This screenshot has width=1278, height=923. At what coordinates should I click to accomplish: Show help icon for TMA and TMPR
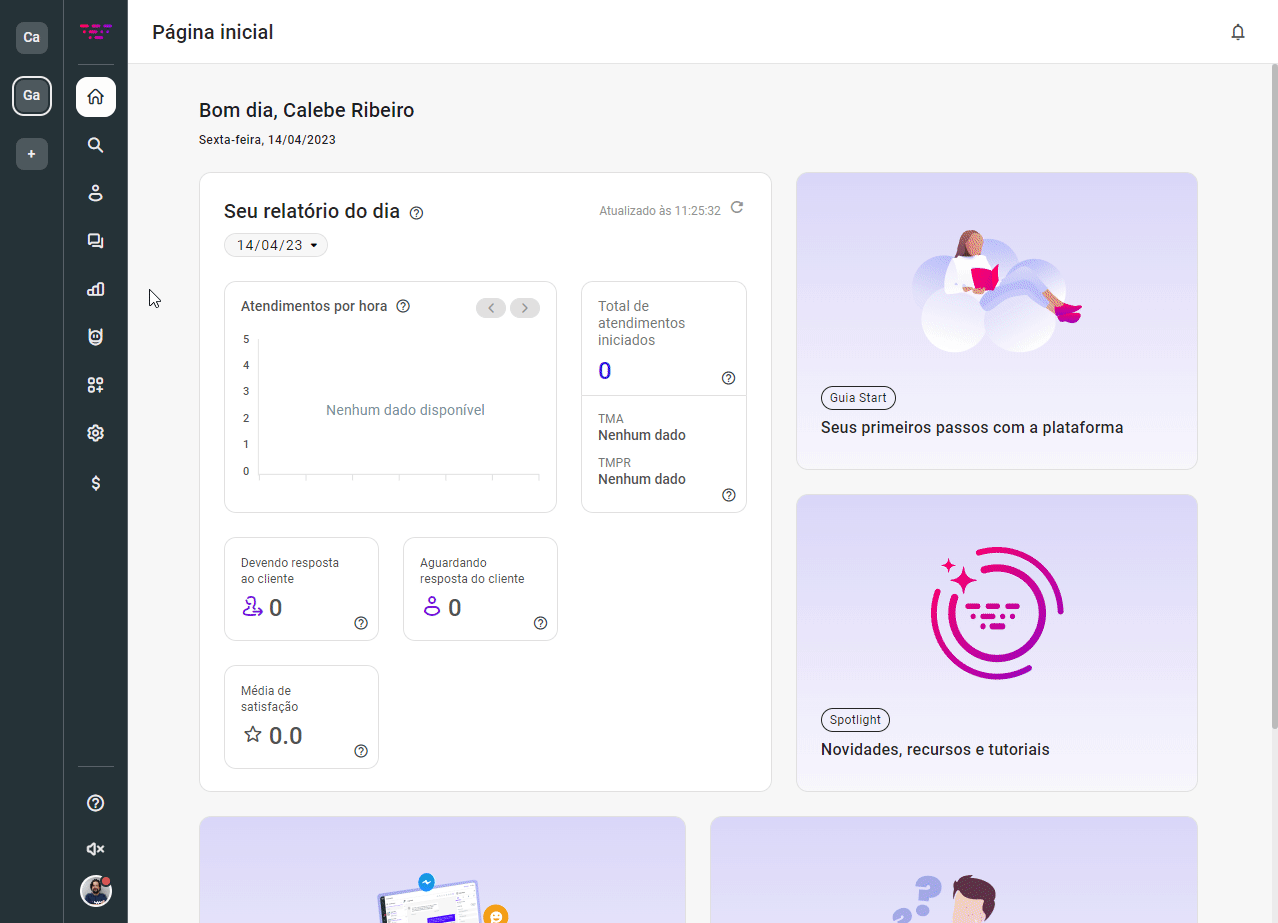click(728, 495)
